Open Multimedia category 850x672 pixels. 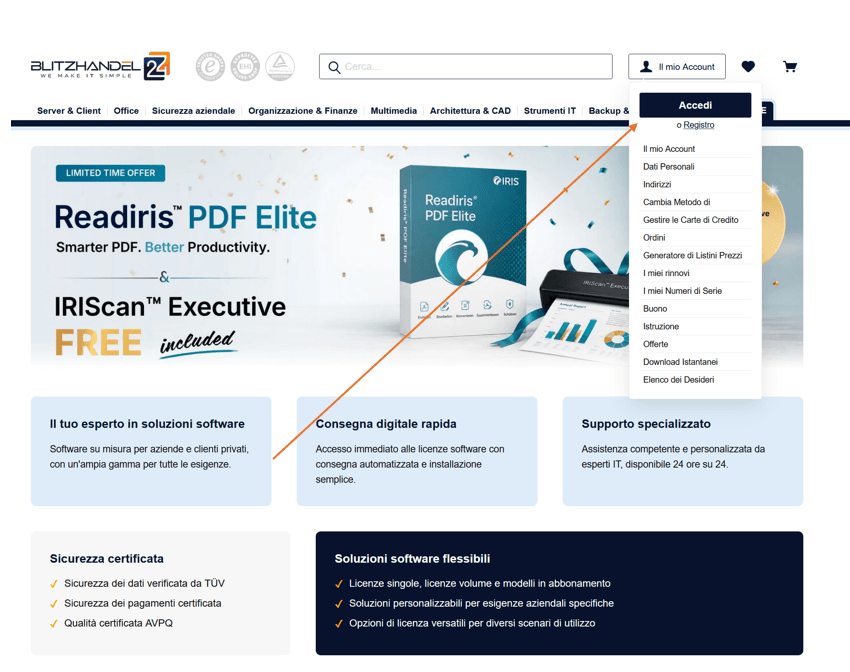click(x=394, y=111)
